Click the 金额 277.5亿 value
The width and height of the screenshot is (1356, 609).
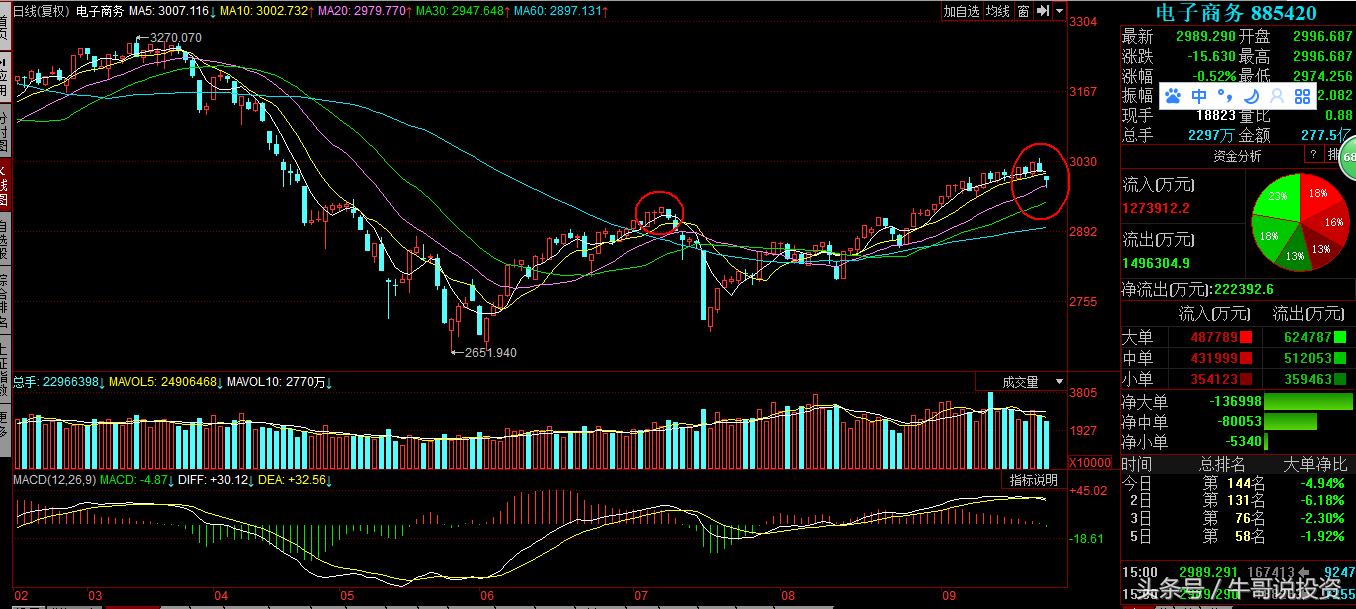click(1327, 135)
